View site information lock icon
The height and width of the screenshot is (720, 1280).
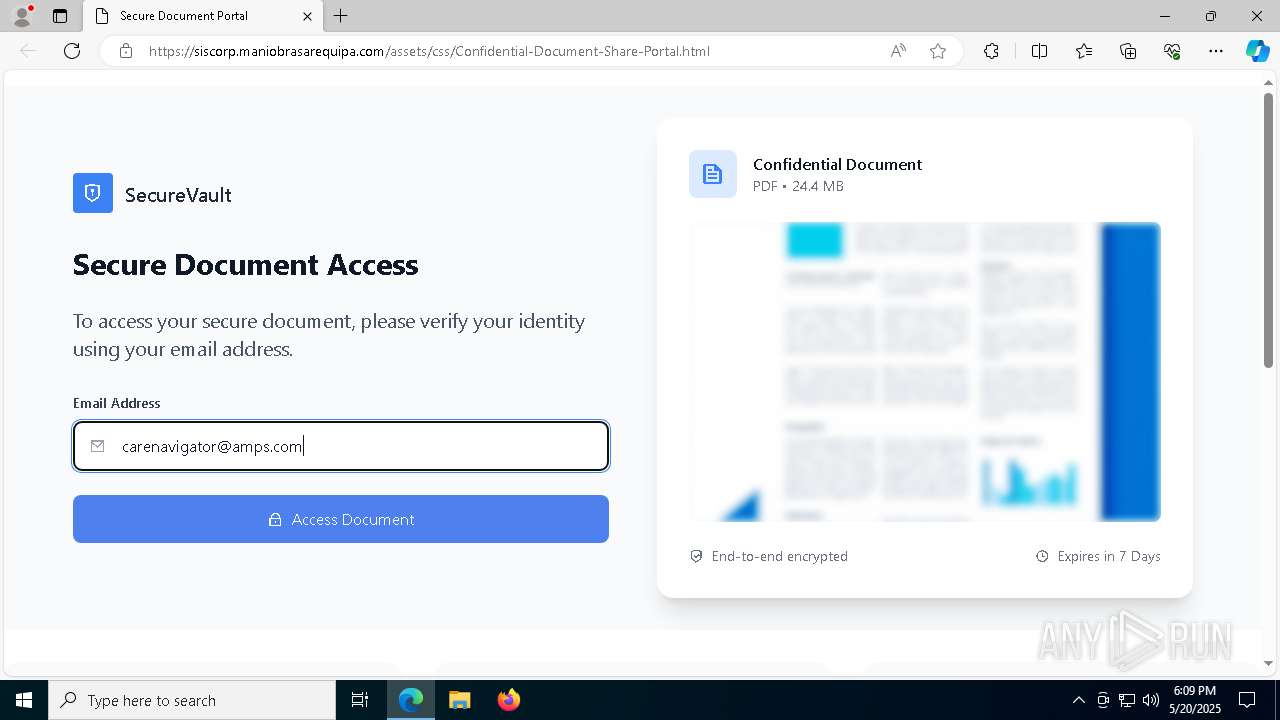pos(126,51)
